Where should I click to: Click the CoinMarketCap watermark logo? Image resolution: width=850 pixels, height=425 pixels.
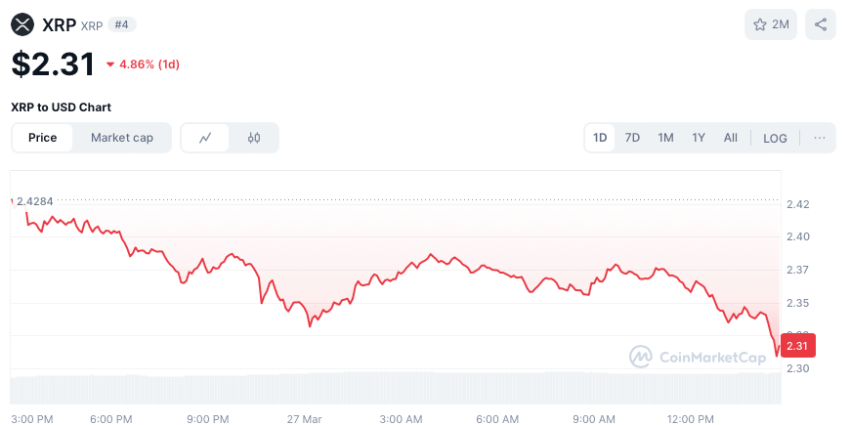tap(695, 356)
